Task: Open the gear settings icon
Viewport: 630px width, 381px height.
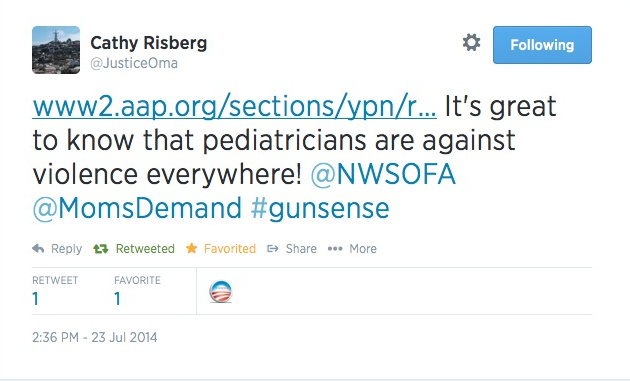Action: point(471,42)
